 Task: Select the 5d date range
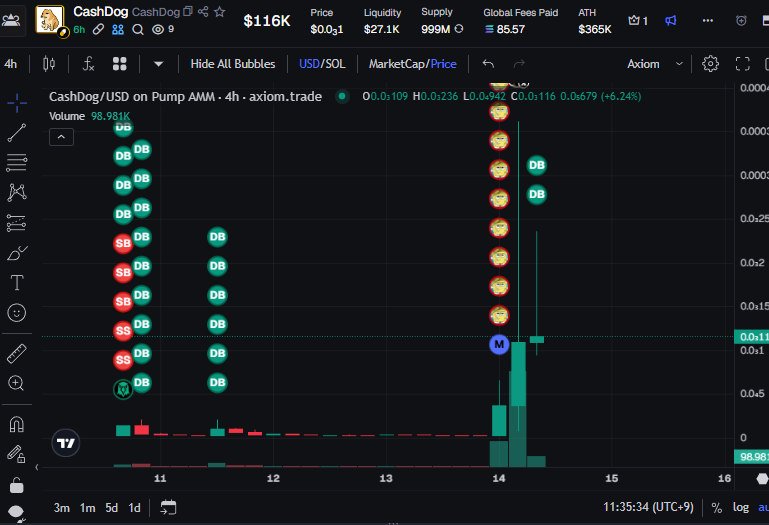(111, 508)
